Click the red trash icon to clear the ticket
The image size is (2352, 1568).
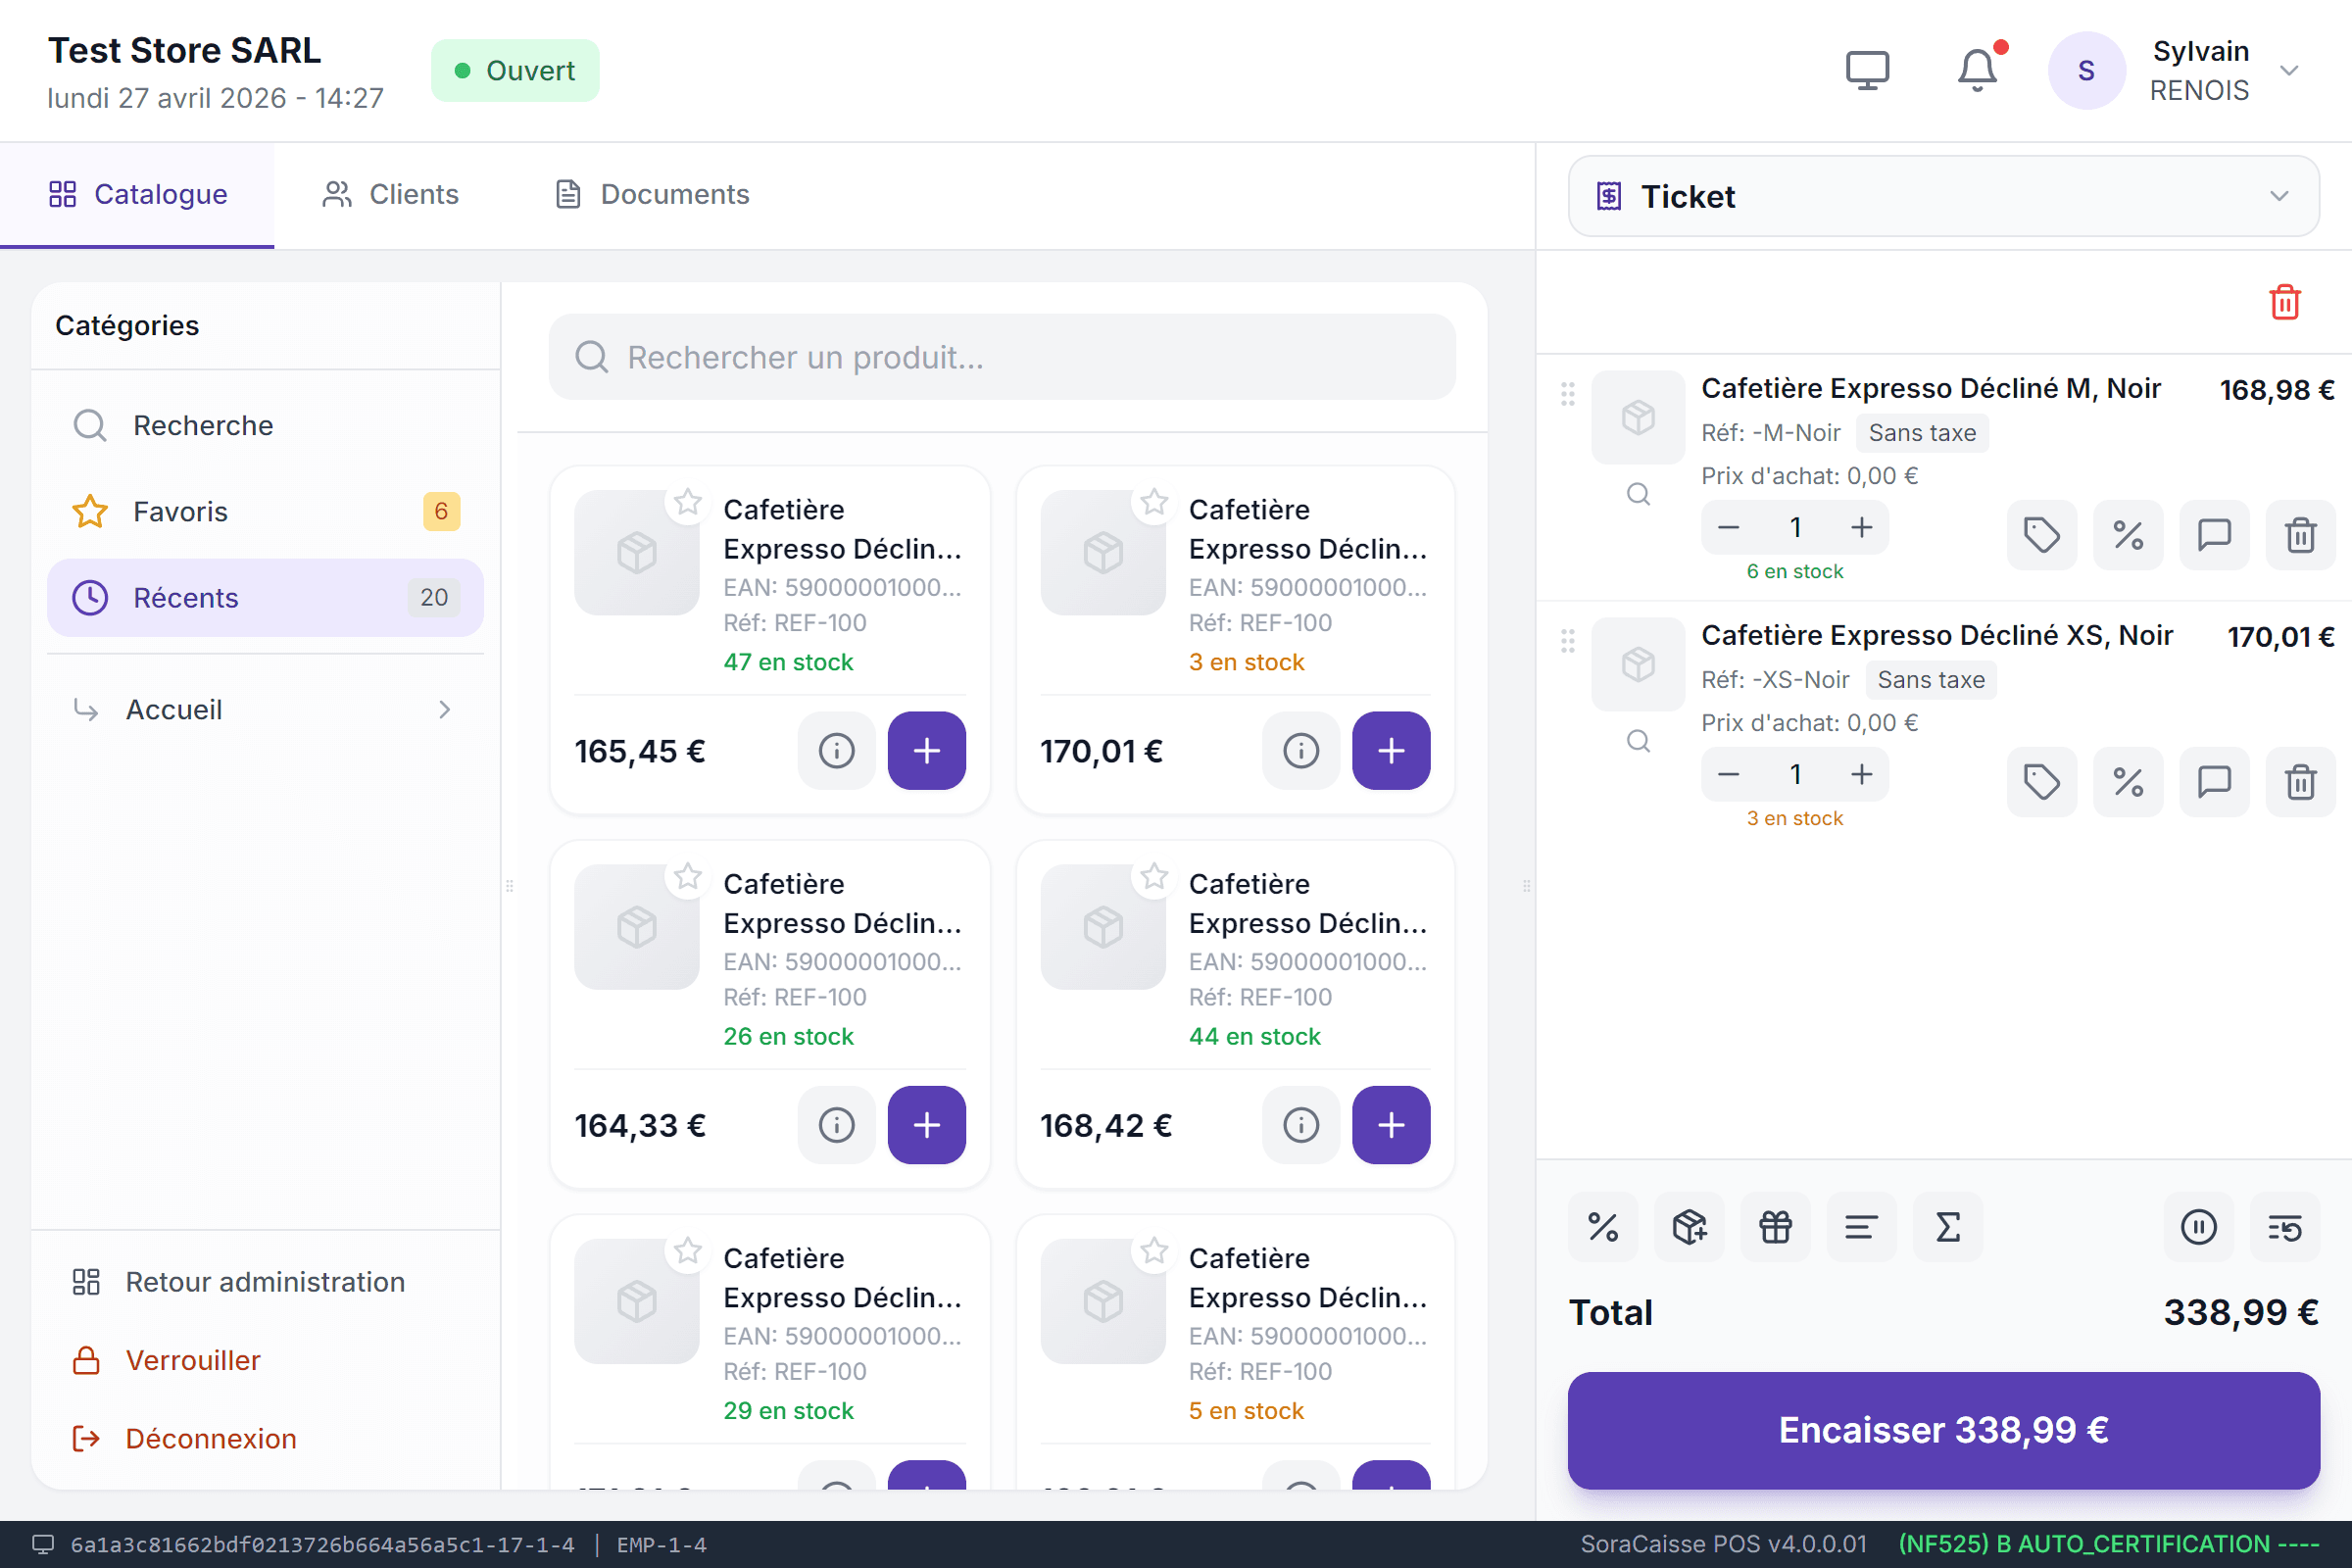point(2285,302)
